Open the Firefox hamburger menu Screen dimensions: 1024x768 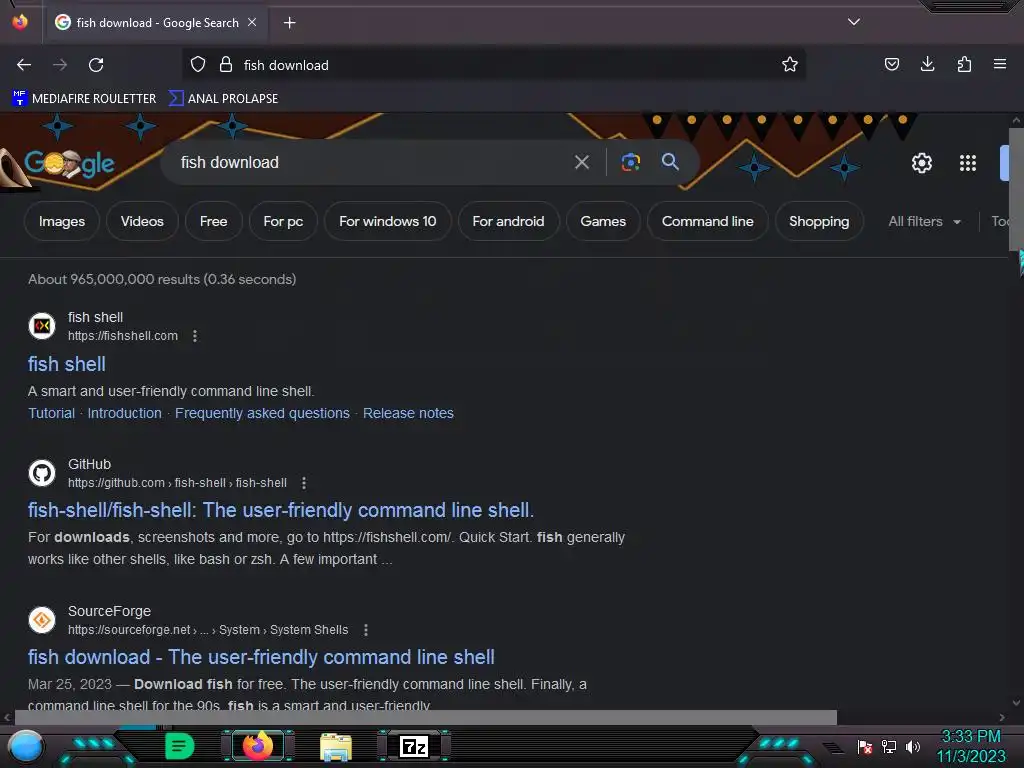coord(1000,65)
